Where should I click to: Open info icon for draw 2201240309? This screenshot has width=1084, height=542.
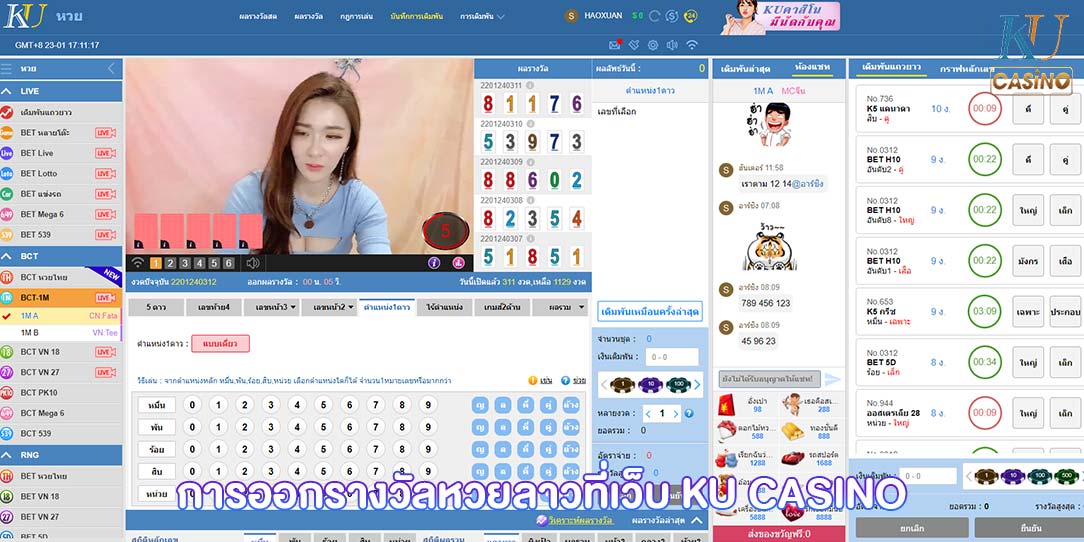coord(530,162)
